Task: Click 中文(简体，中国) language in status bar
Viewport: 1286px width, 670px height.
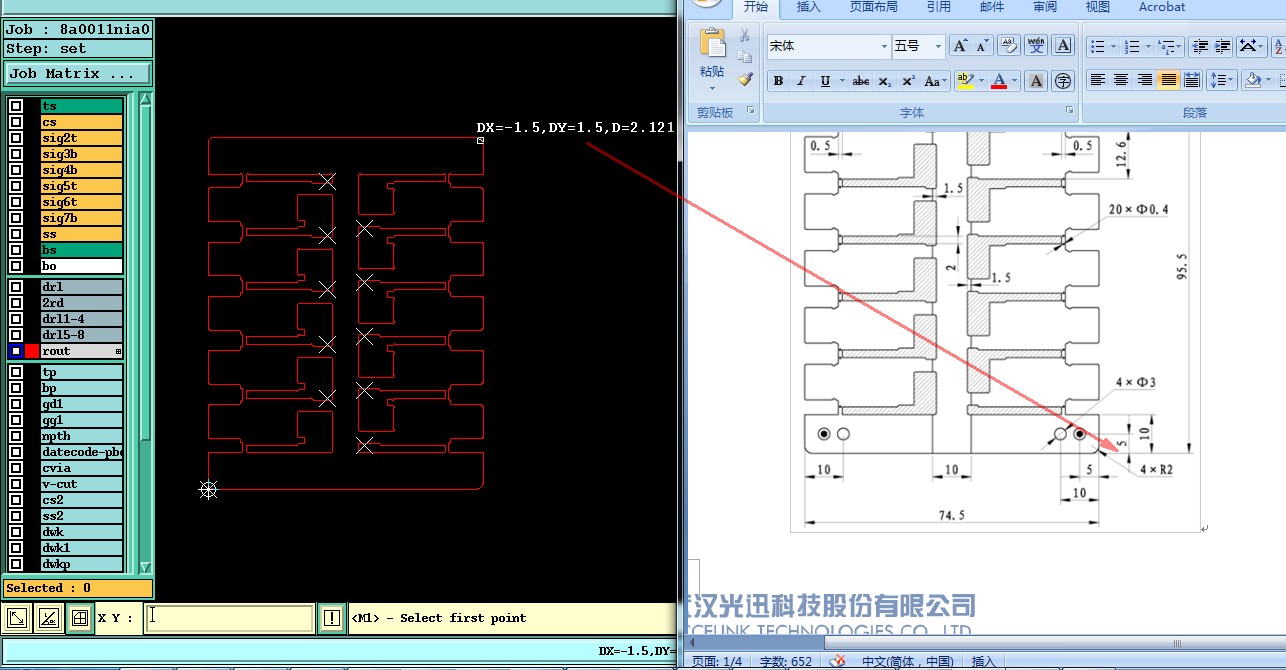Action: click(907, 661)
